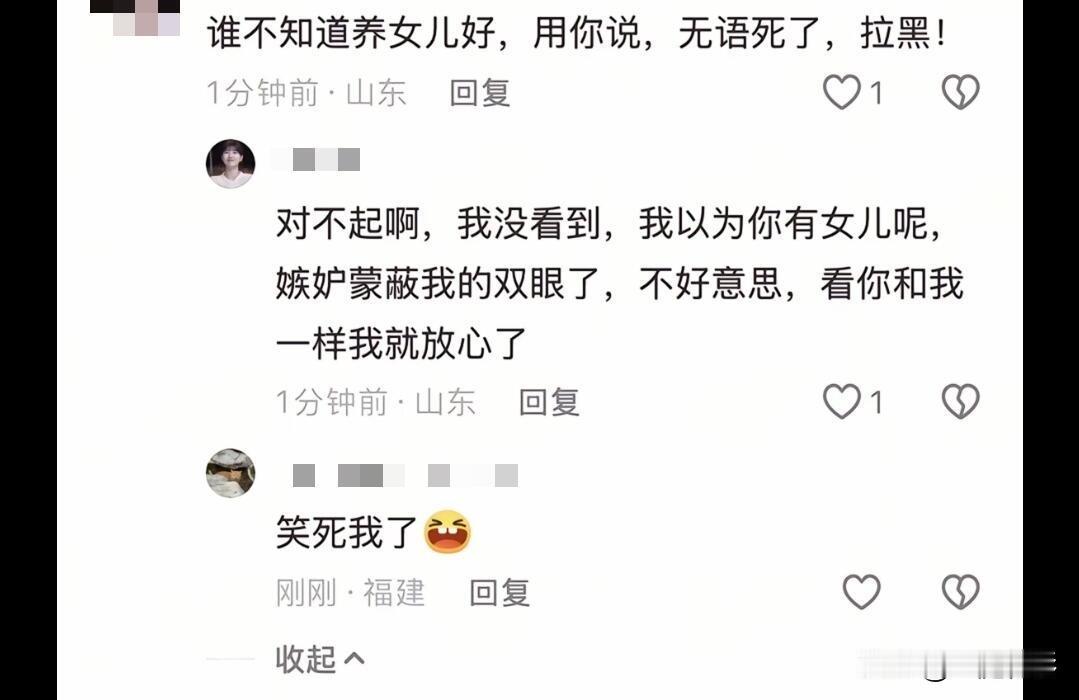
Task: Open avatar of the 笑死我了 commenter
Action: coord(231,474)
